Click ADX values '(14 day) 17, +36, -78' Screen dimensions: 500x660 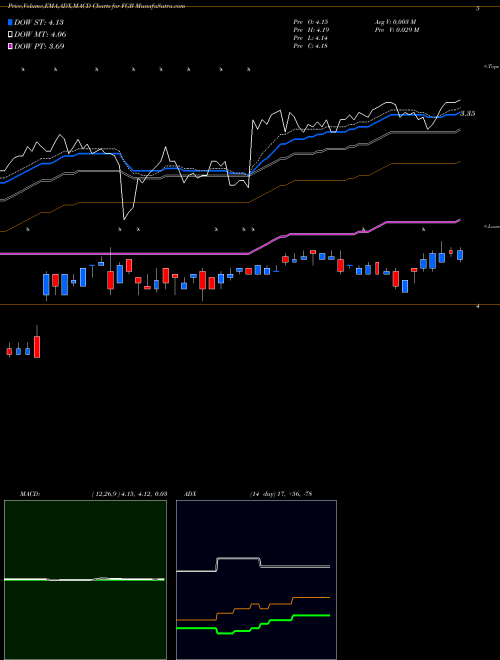point(281,494)
